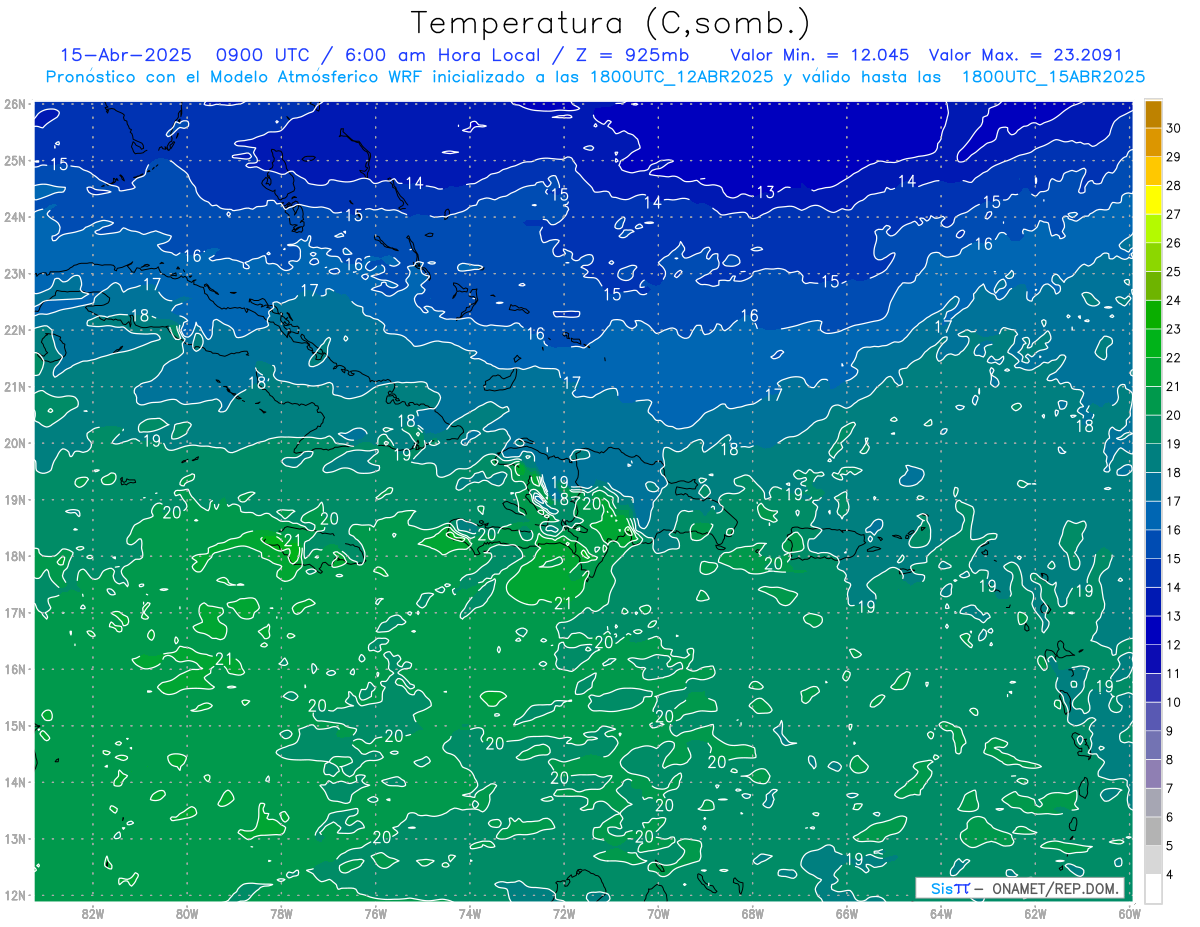Pick the yellow colorbar segment between 27 and 28
Screen dimensions: 1200x927
(x=1153, y=199)
